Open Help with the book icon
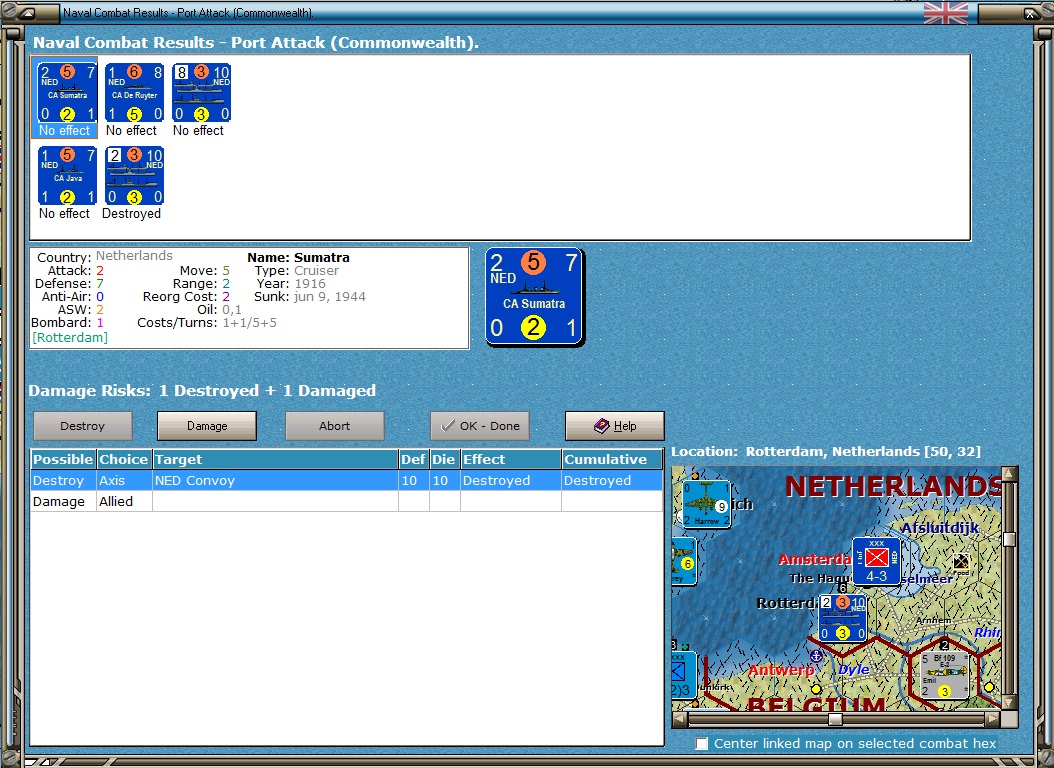This screenshot has width=1054, height=768. pyautogui.click(x=614, y=426)
